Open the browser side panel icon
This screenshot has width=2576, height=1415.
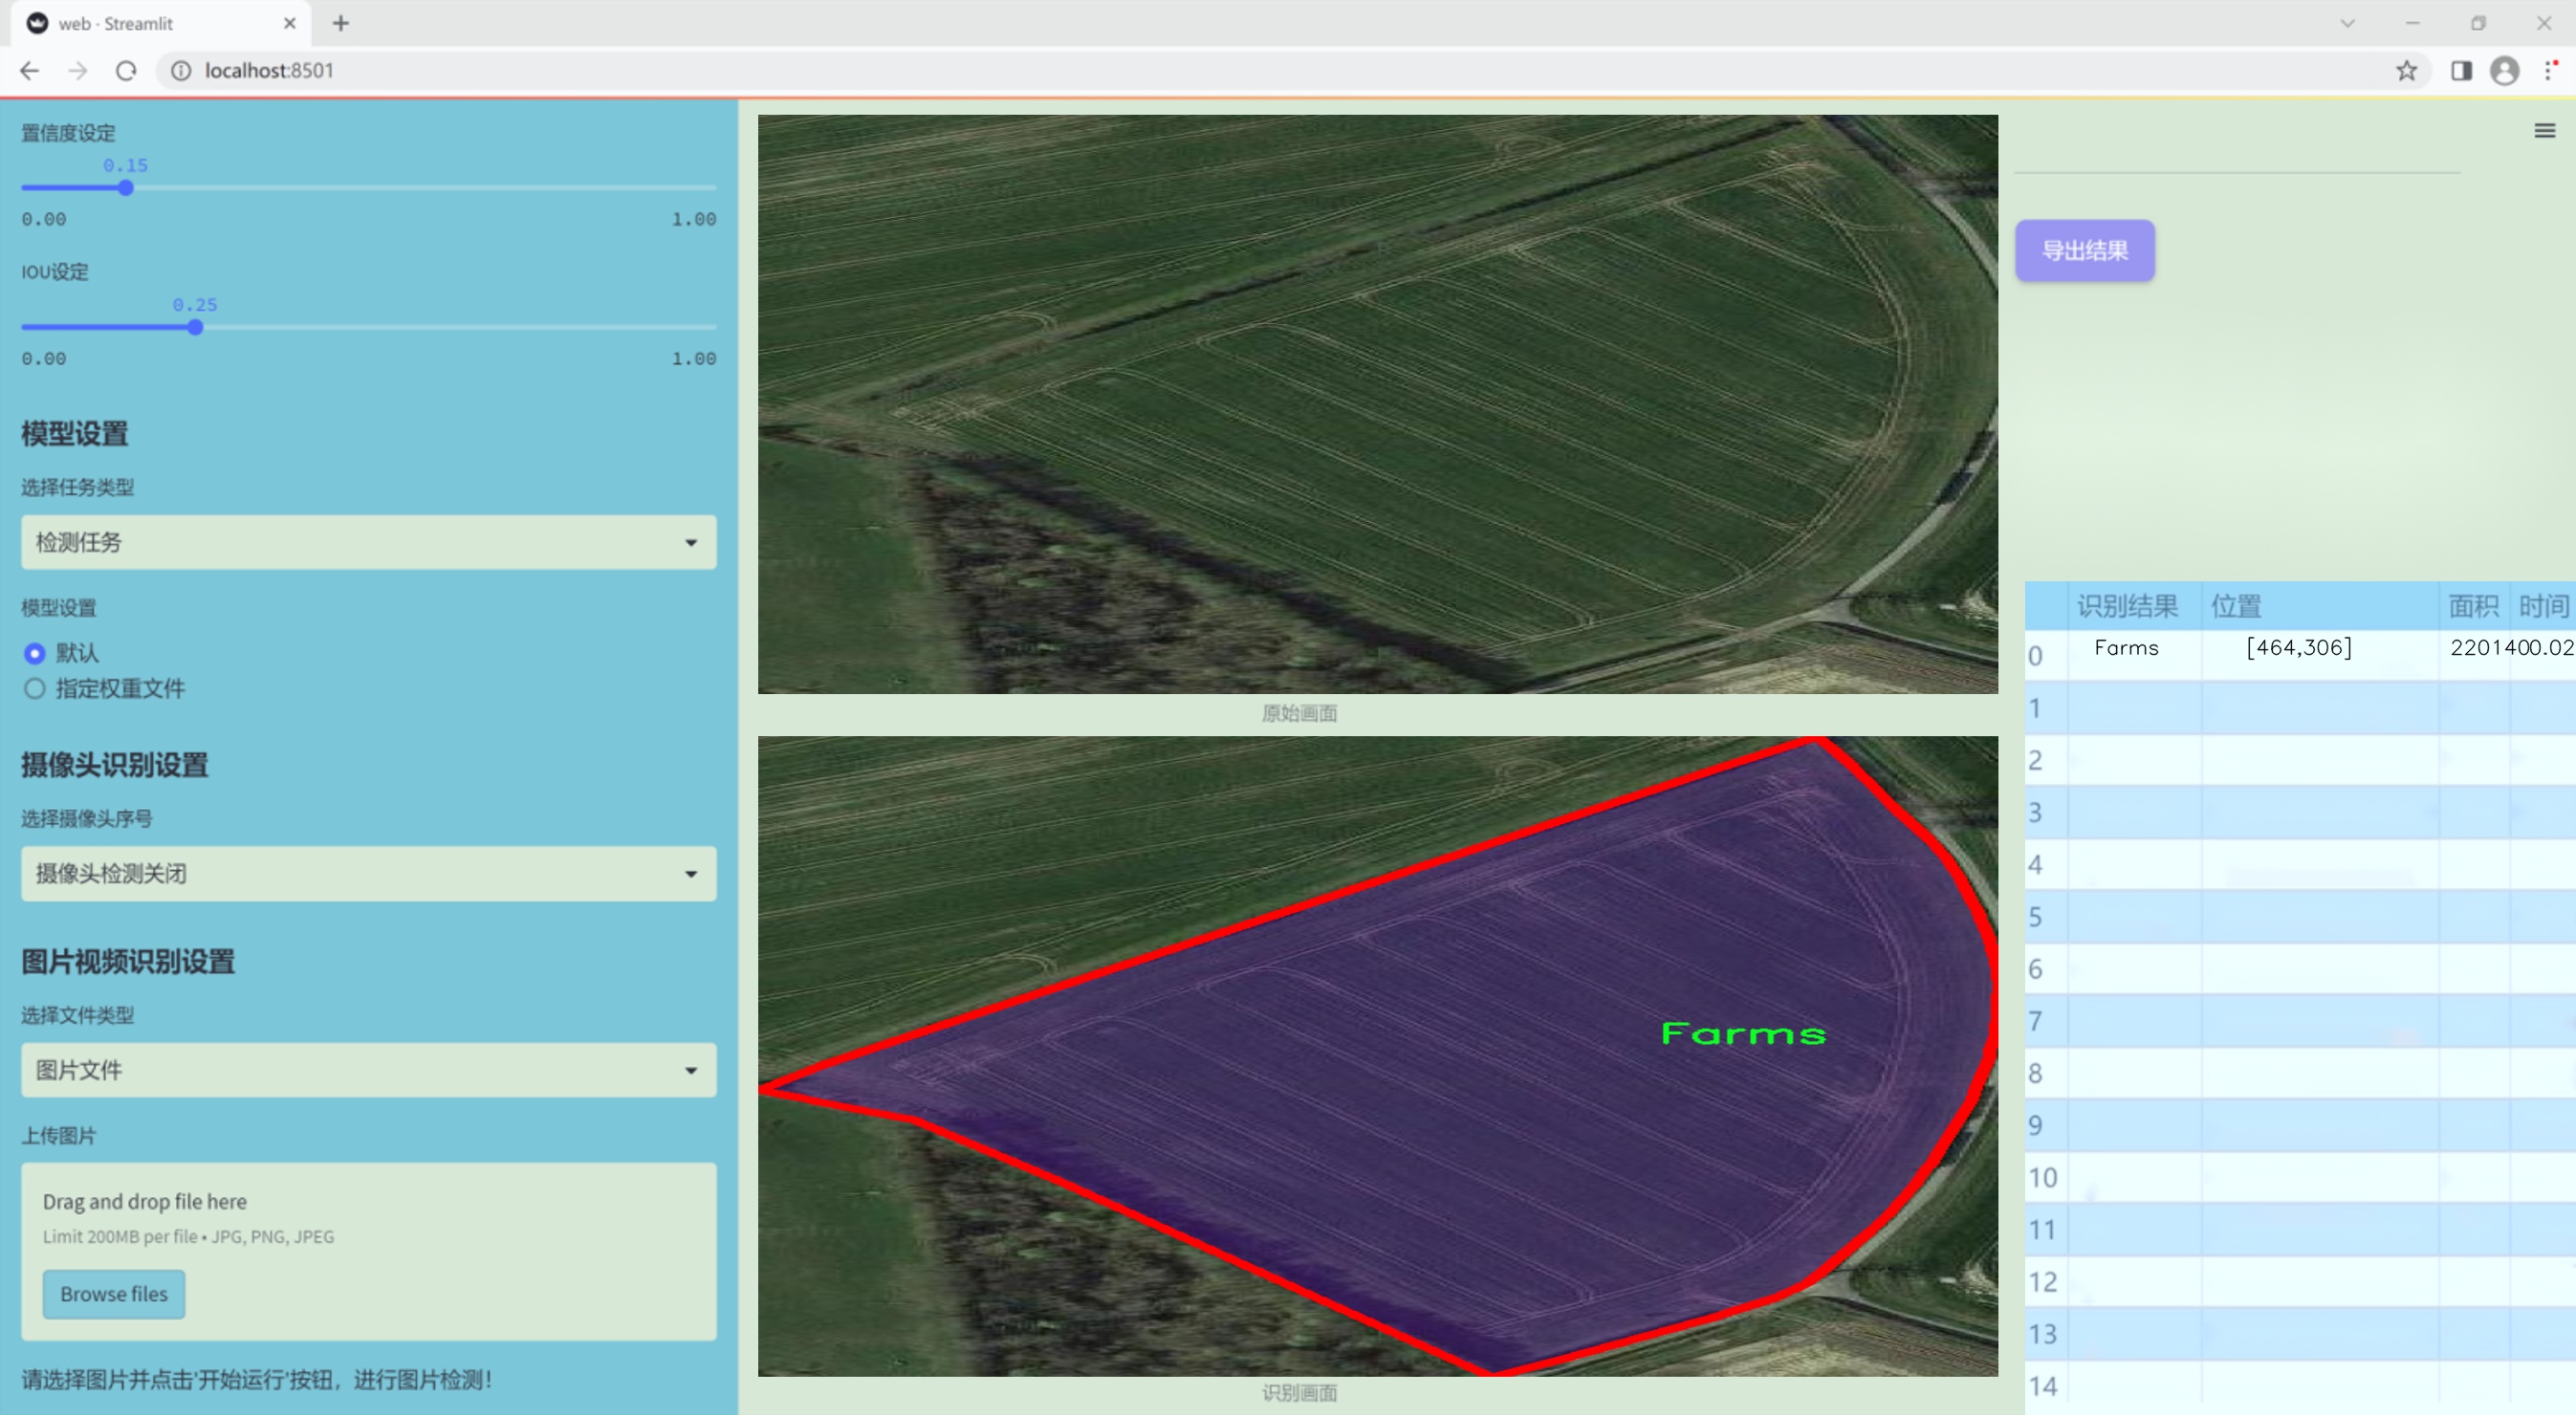2461,71
